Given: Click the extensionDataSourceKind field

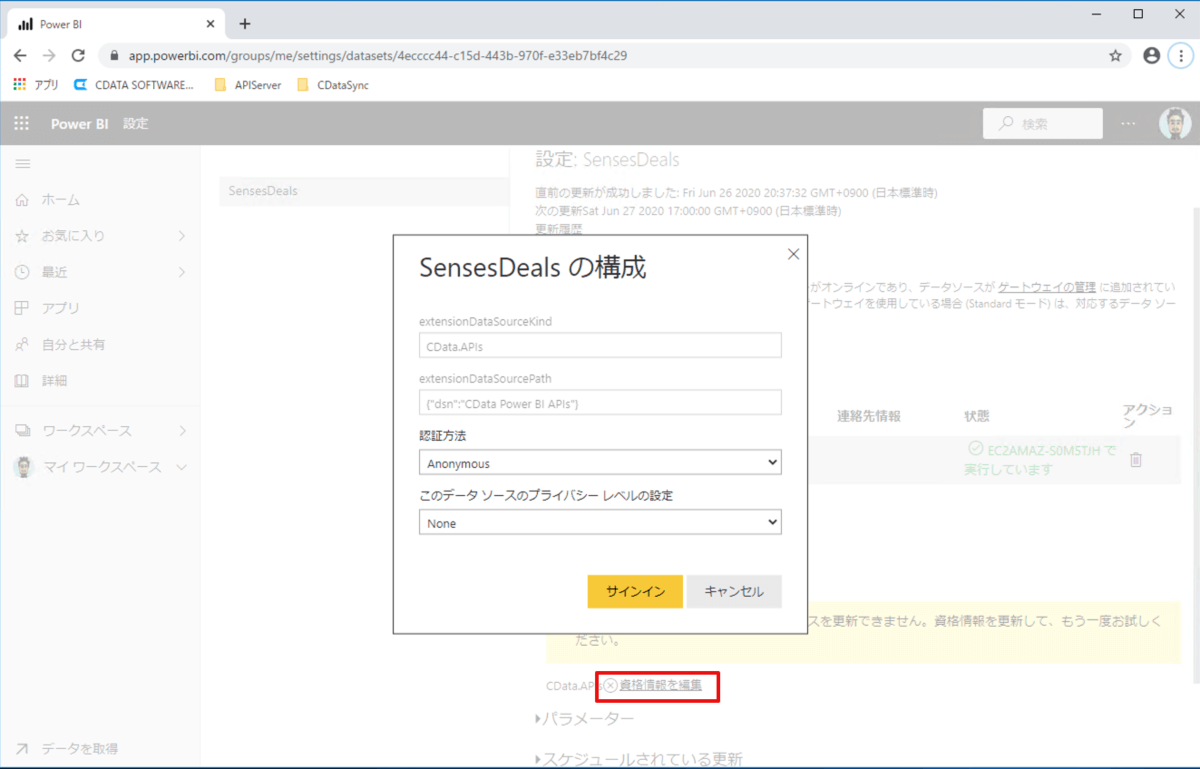Looking at the screenshot, I should point(600,345).
